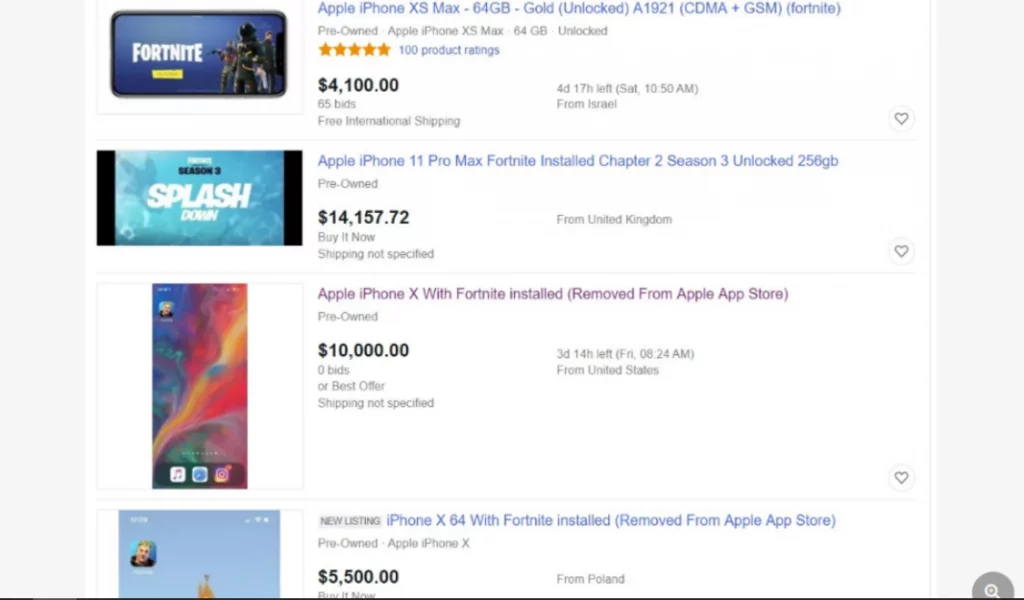Click the bottom iPhone X 64 listing thumbnail
1024x600 pixels.
point(199,555)
